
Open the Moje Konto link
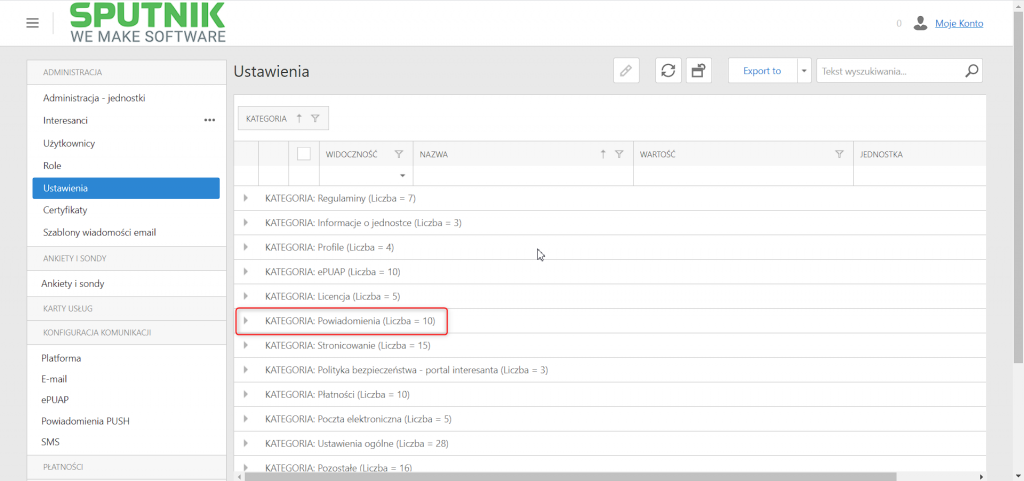[x=959, y=23]
